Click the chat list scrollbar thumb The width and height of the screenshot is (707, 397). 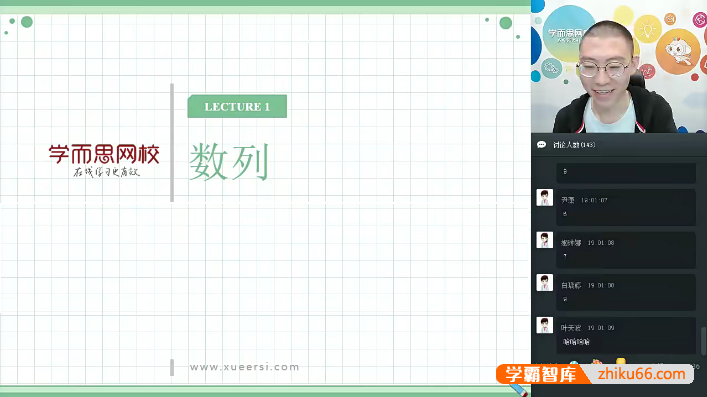pos(703,341)
